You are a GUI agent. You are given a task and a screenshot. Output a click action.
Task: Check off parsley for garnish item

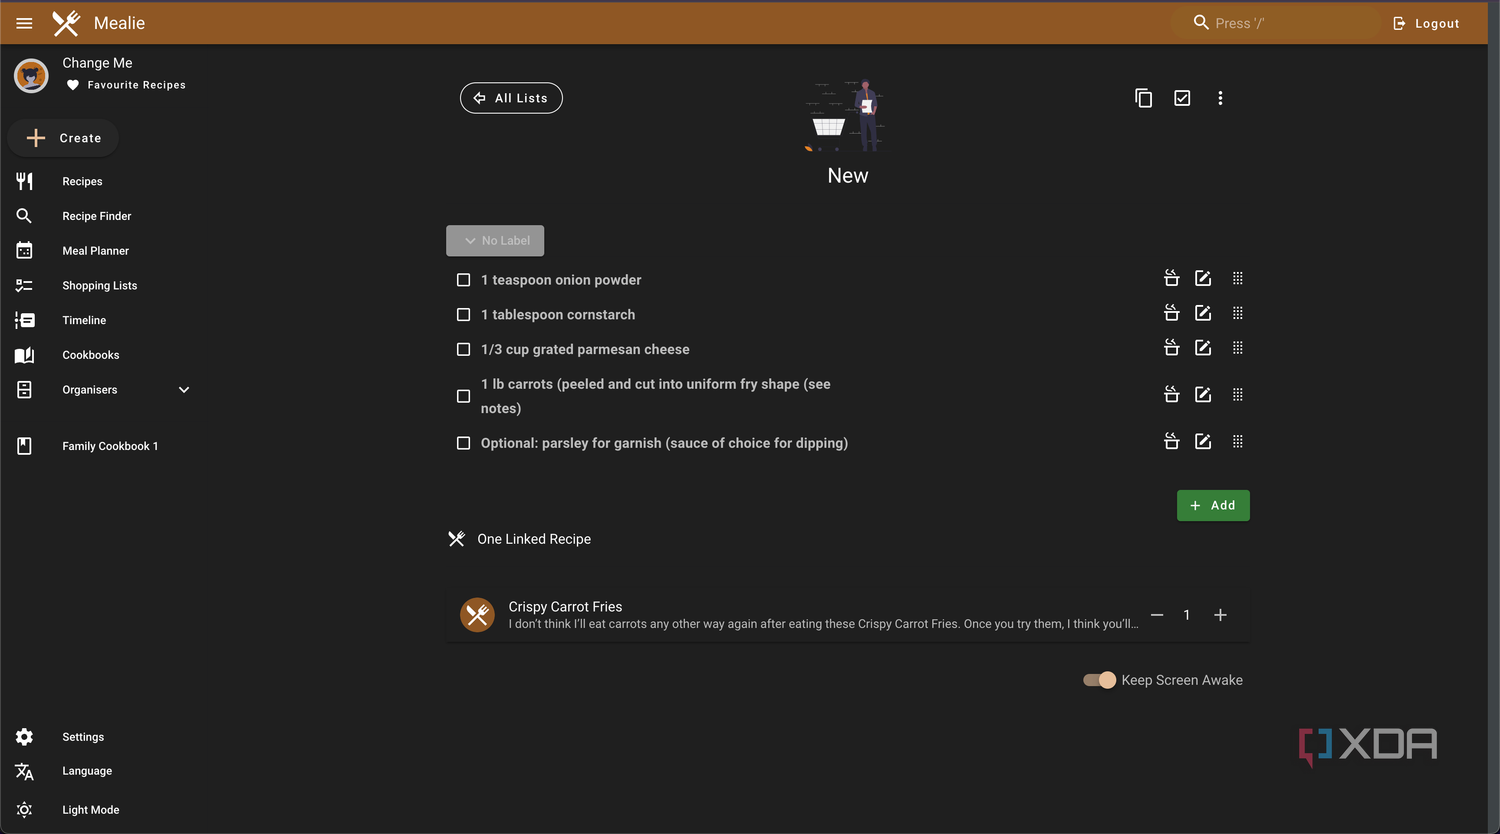463,443
